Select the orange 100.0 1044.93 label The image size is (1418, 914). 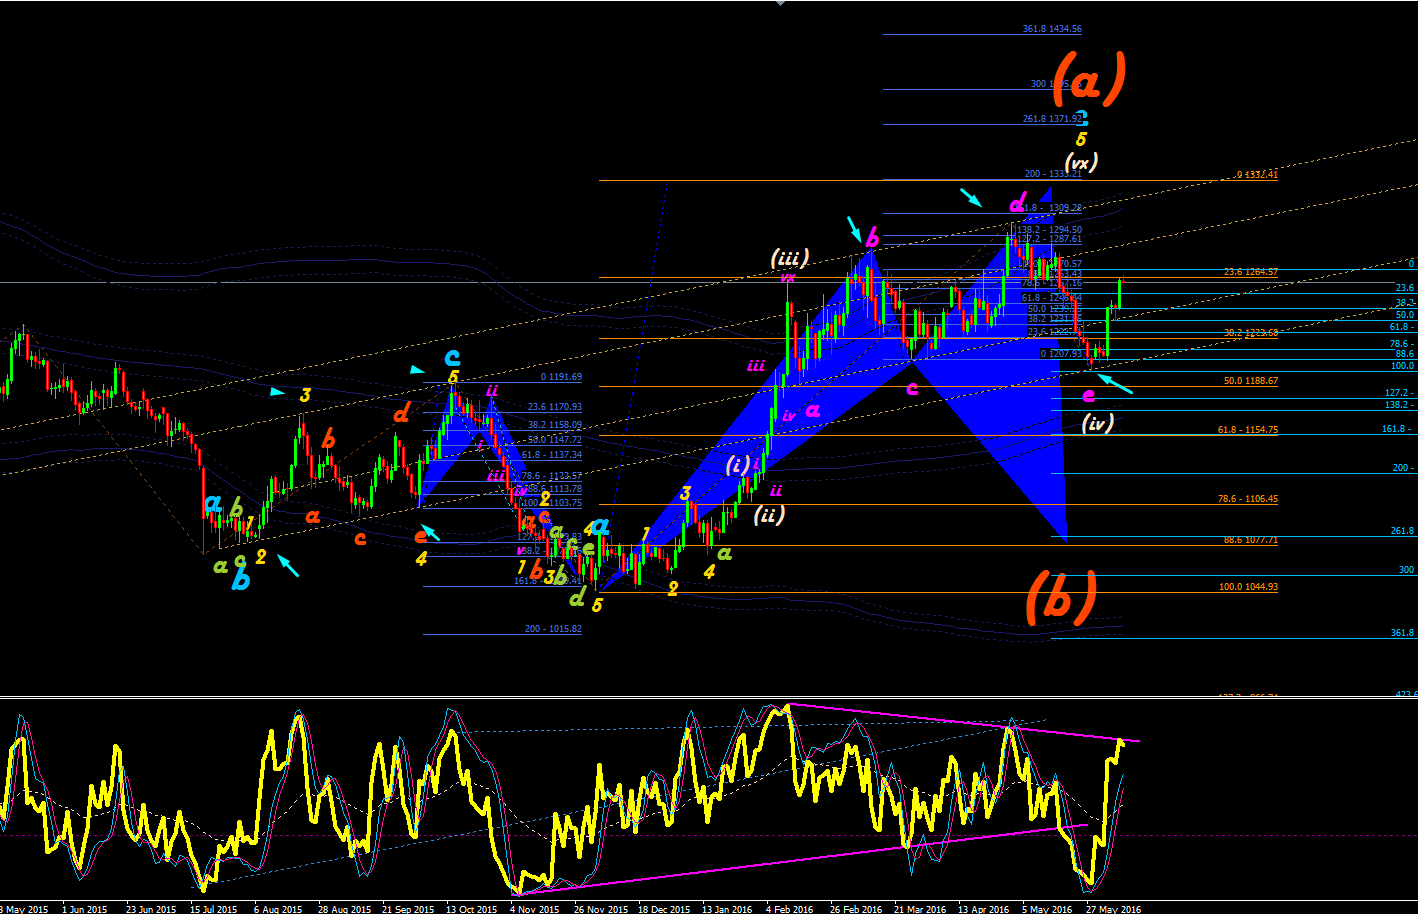coord(1248,587)
